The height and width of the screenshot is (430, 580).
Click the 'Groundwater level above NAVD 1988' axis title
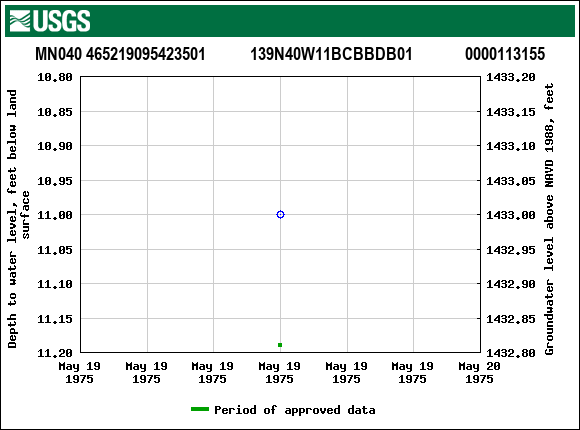[x=549, y=219]
